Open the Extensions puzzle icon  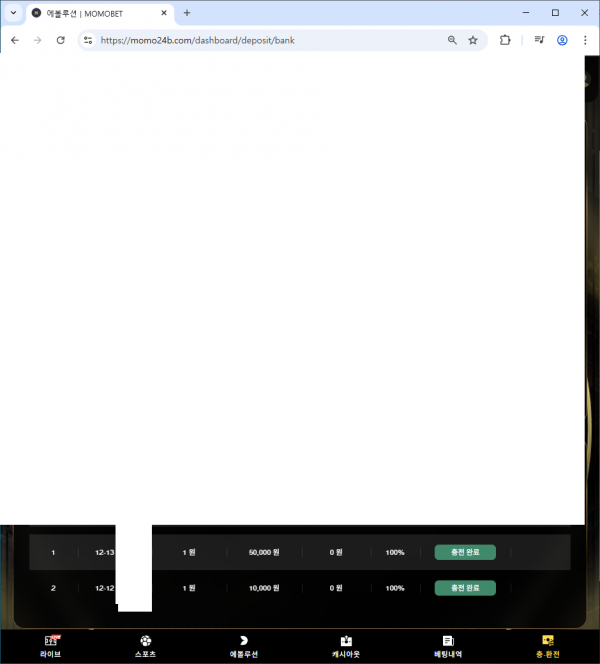pyautogui.click(x=505, y=40)
